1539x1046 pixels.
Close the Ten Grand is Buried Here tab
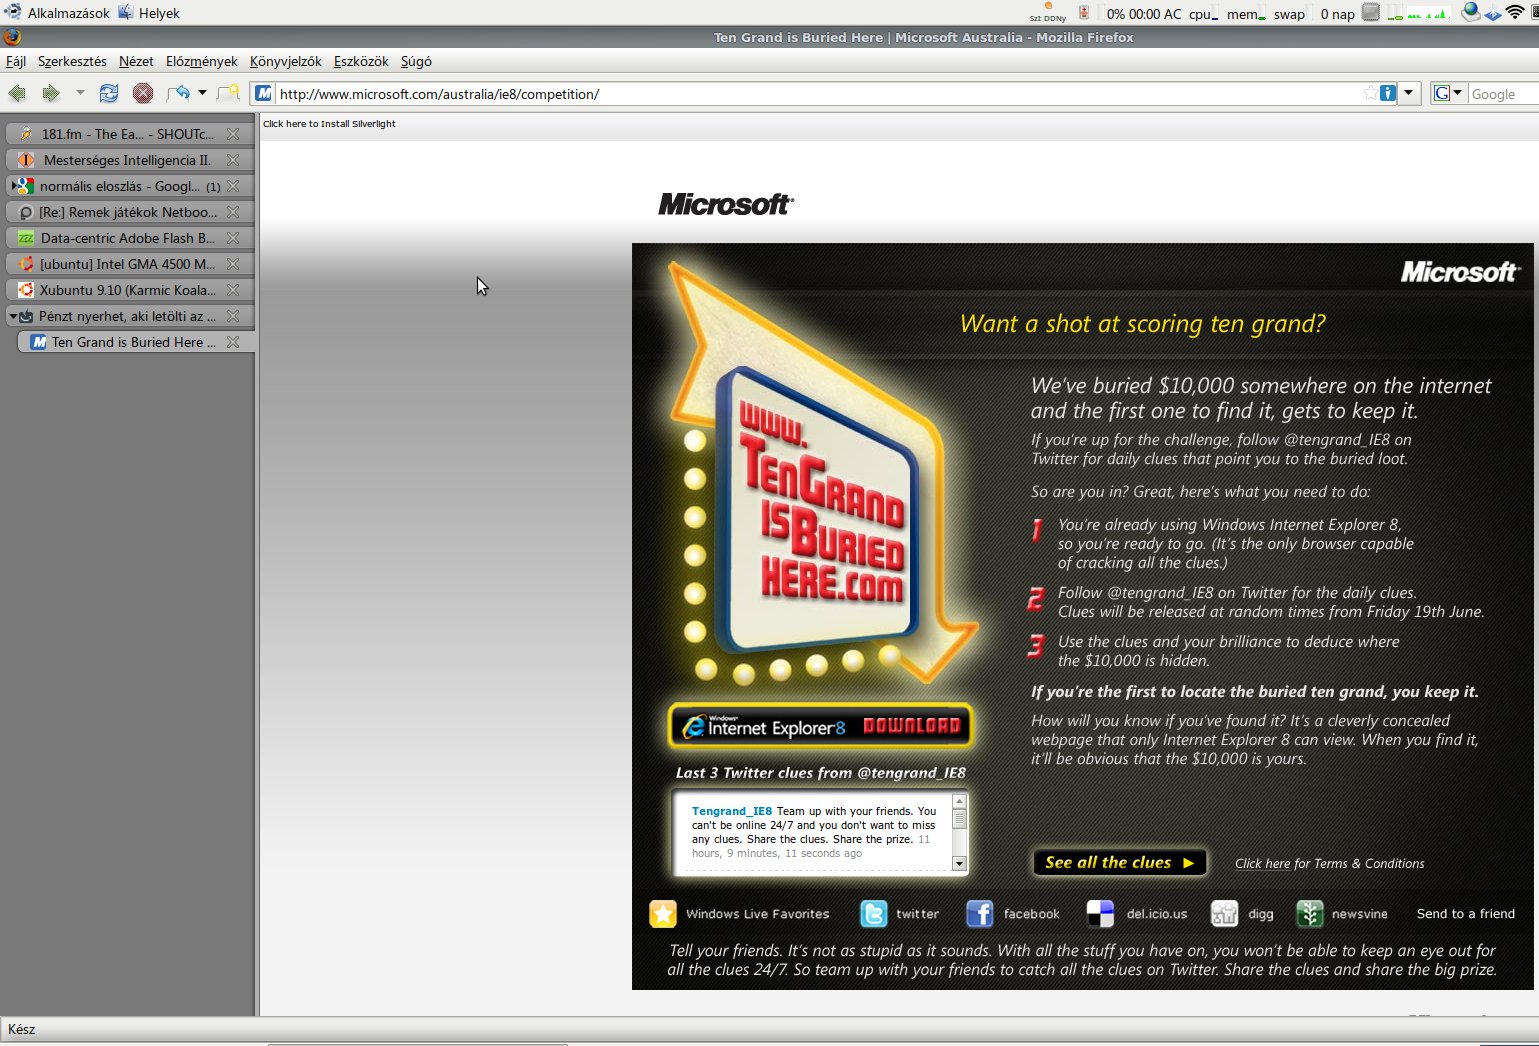coord(233,341)
